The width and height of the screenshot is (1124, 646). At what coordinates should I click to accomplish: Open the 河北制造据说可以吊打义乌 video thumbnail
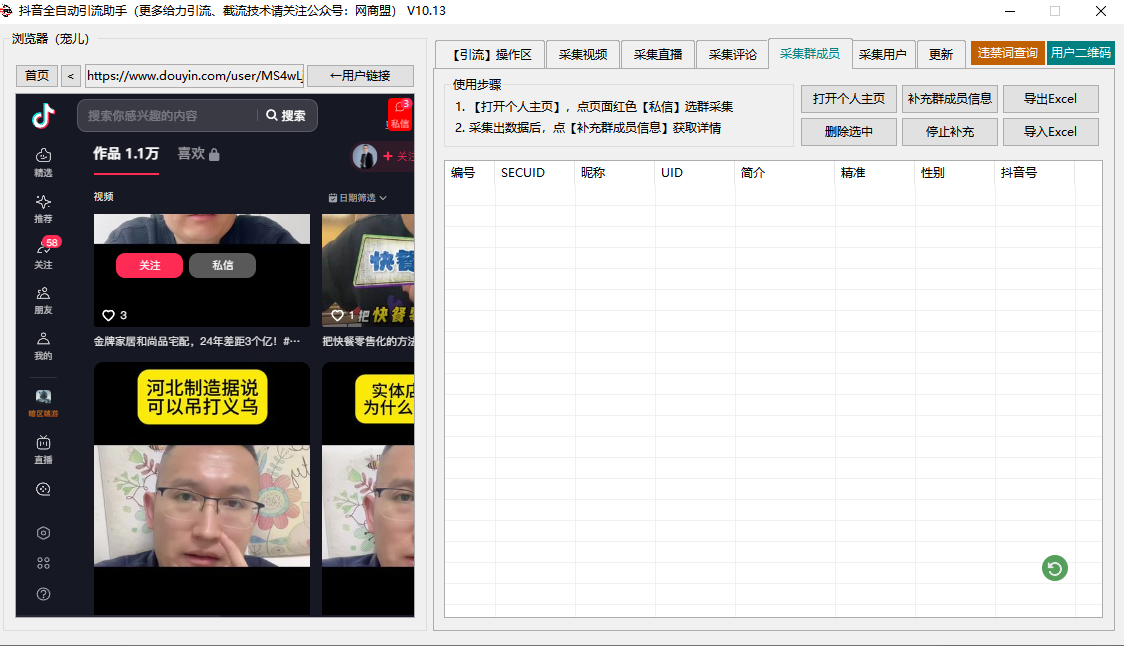202,488
